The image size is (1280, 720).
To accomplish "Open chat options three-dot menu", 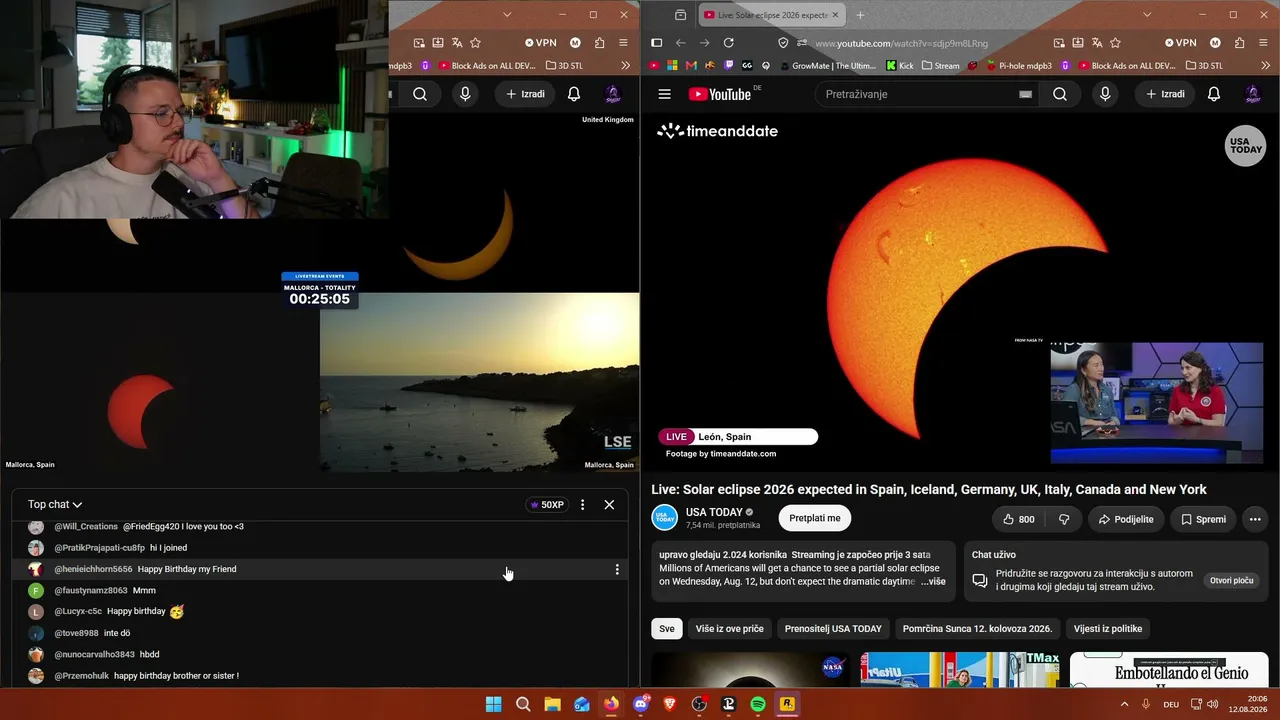I will [x=582, y=505].
